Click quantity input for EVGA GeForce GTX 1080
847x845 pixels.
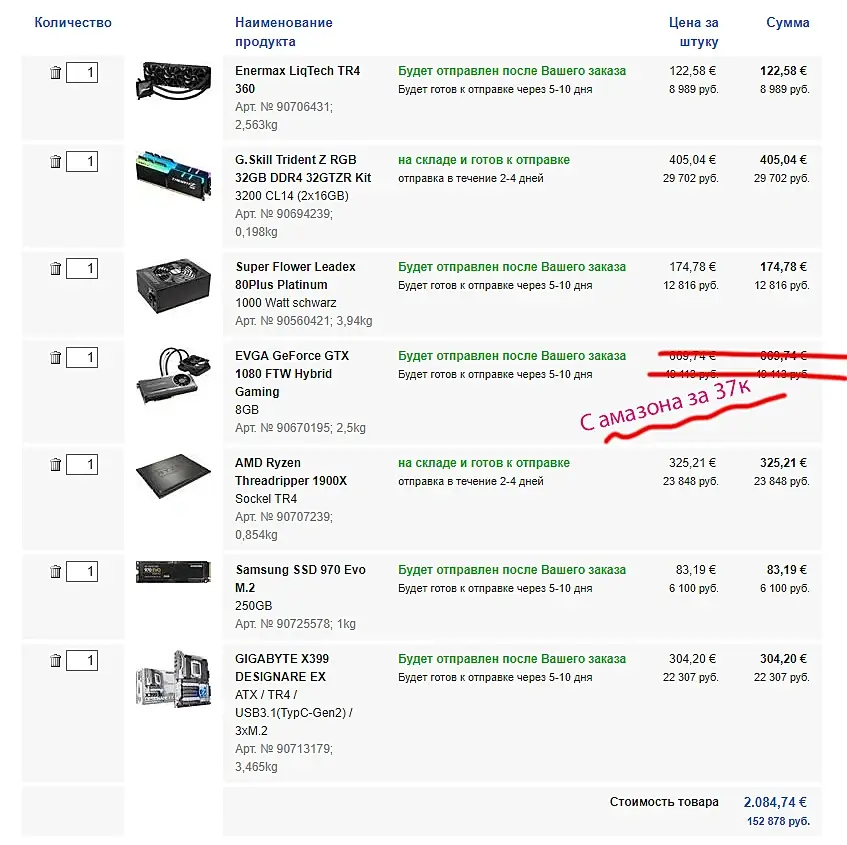(x=82, y=358)
